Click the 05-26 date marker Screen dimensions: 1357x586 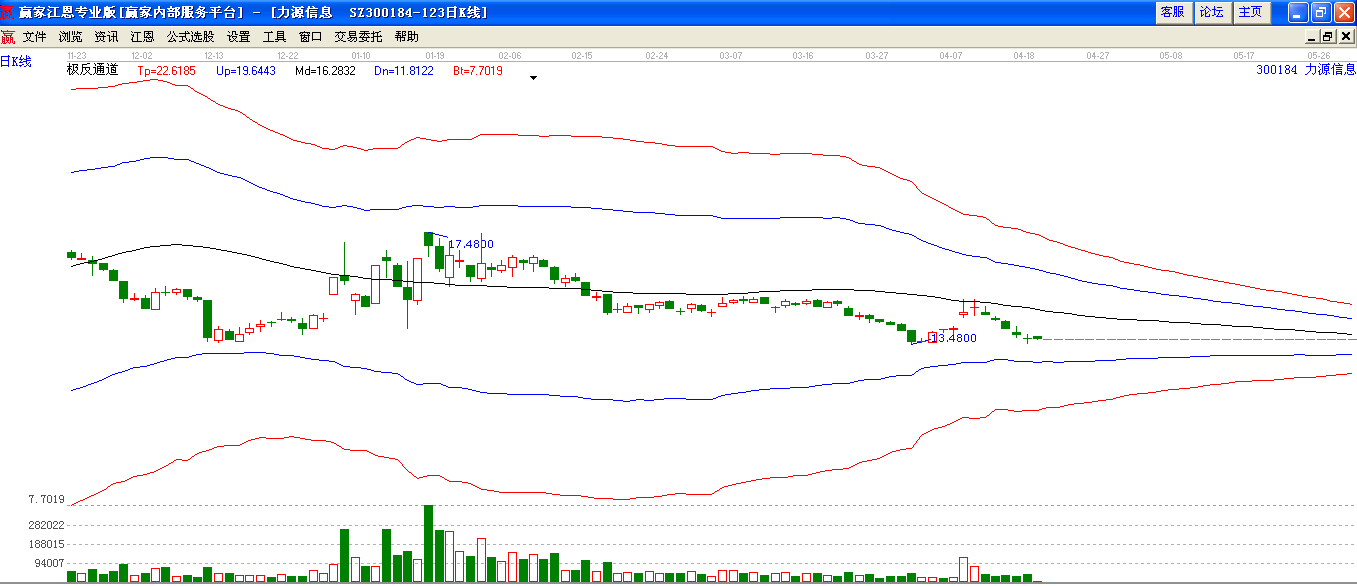(1319, 56)
